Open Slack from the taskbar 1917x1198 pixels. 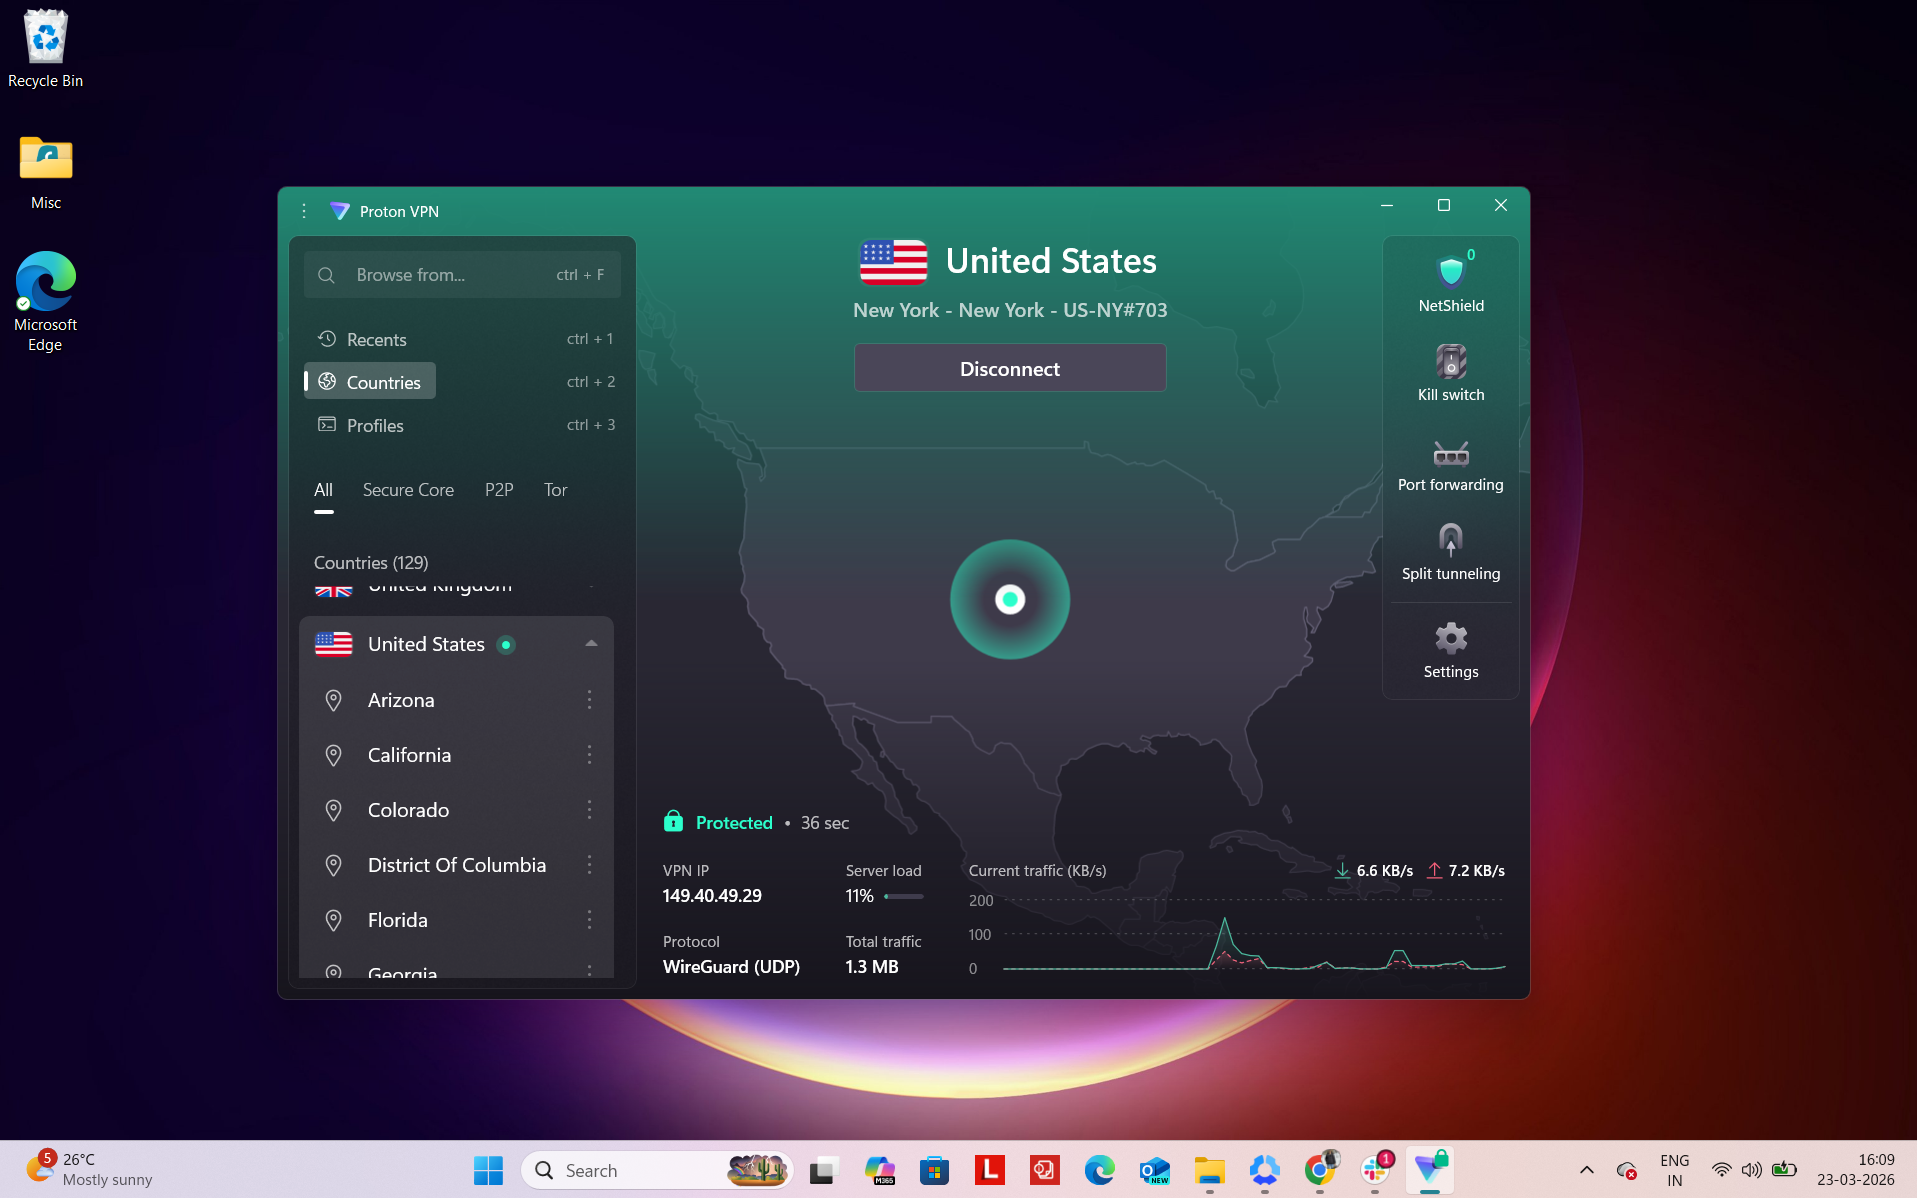1376,1170
